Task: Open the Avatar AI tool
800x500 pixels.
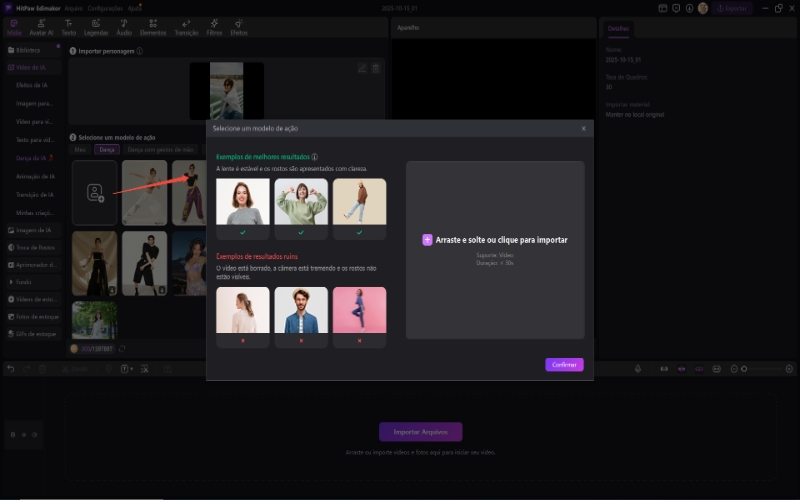Action: point(41,28)
